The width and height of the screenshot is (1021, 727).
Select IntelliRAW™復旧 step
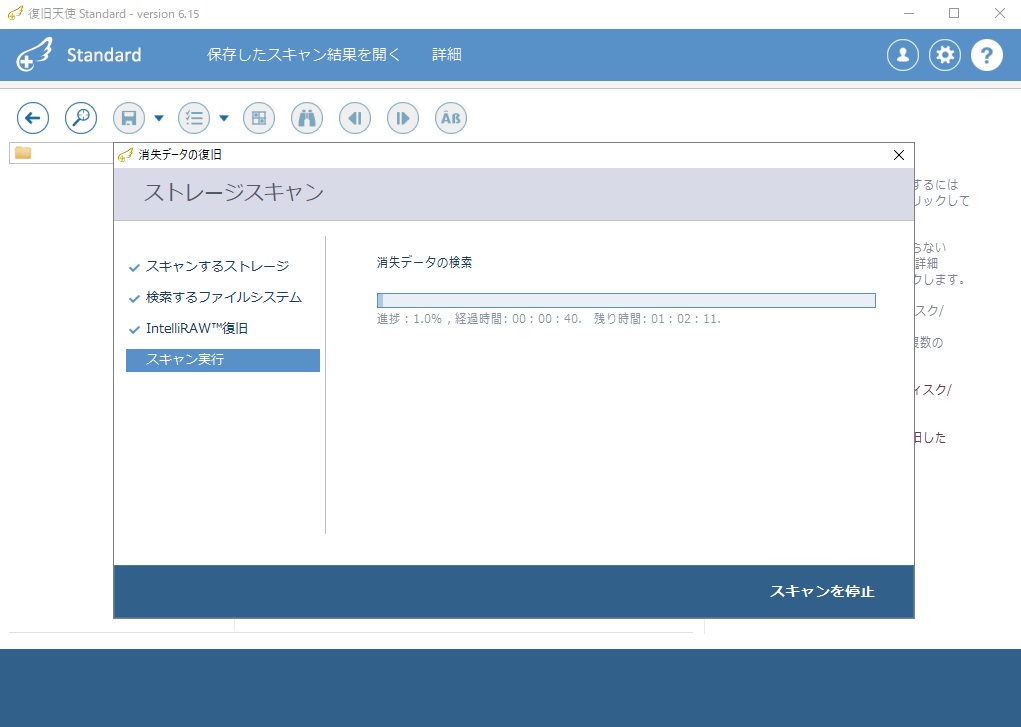click(x=197, y=328)
